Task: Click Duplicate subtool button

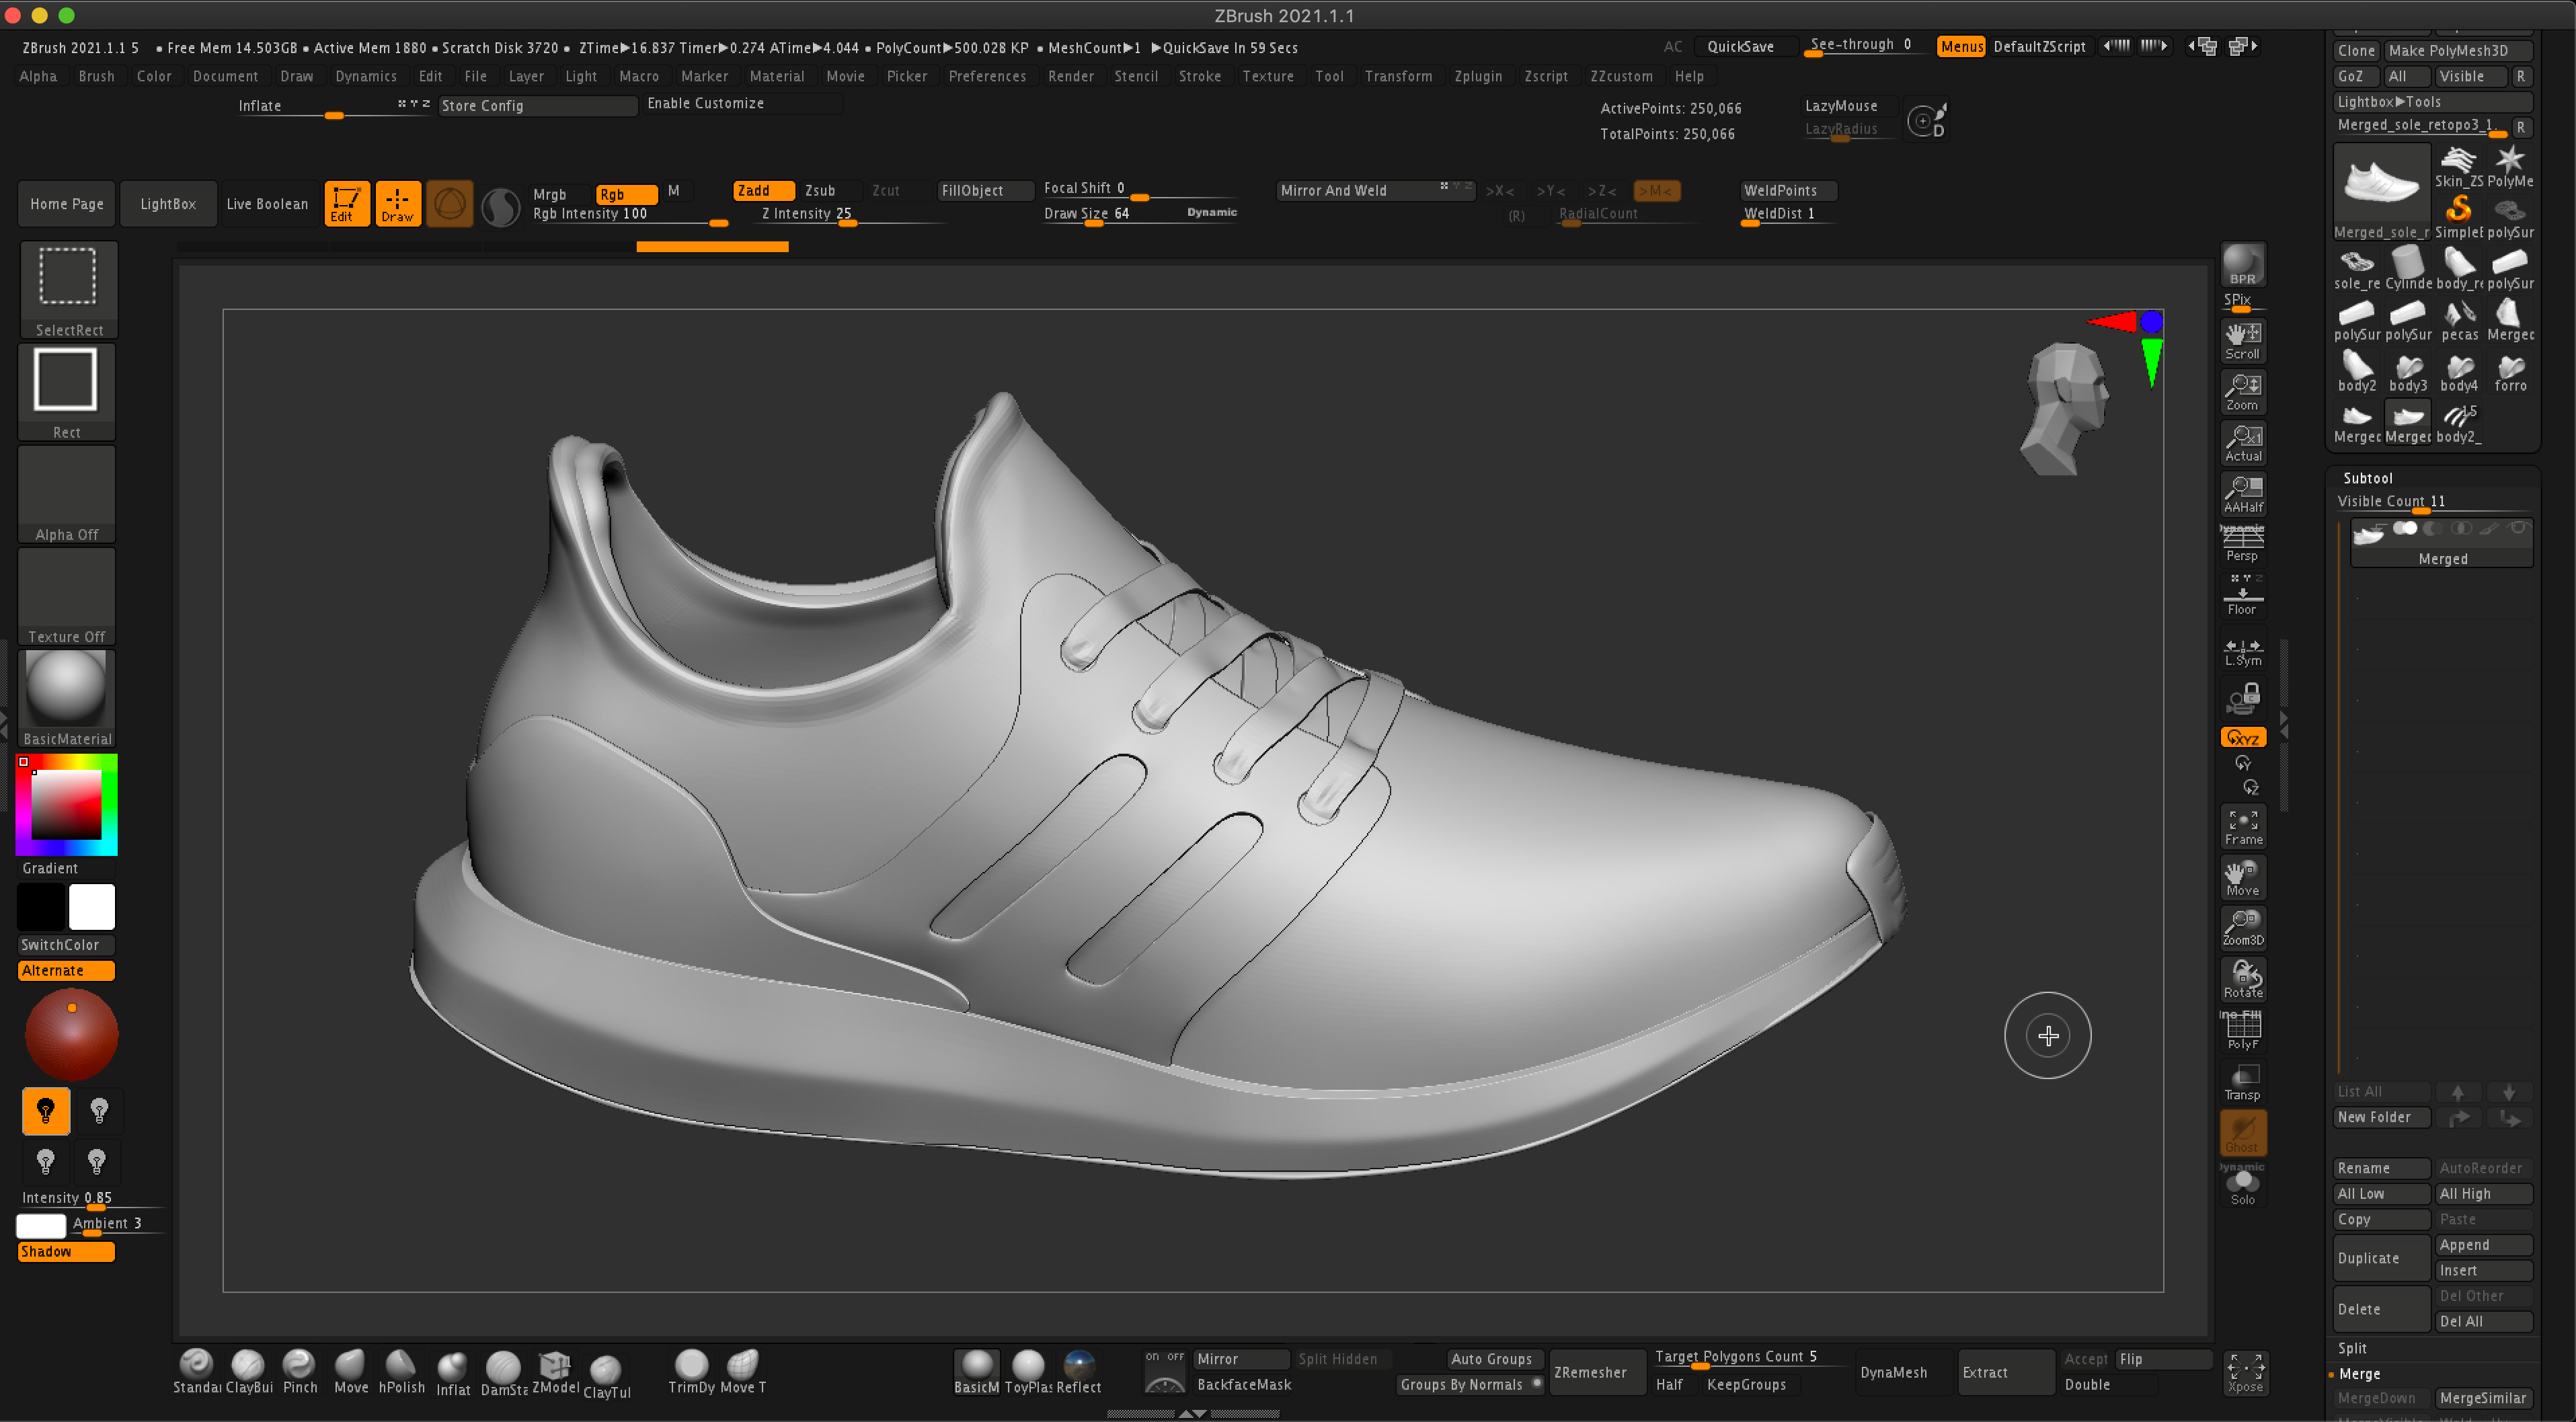Action: [2381, 1258]
